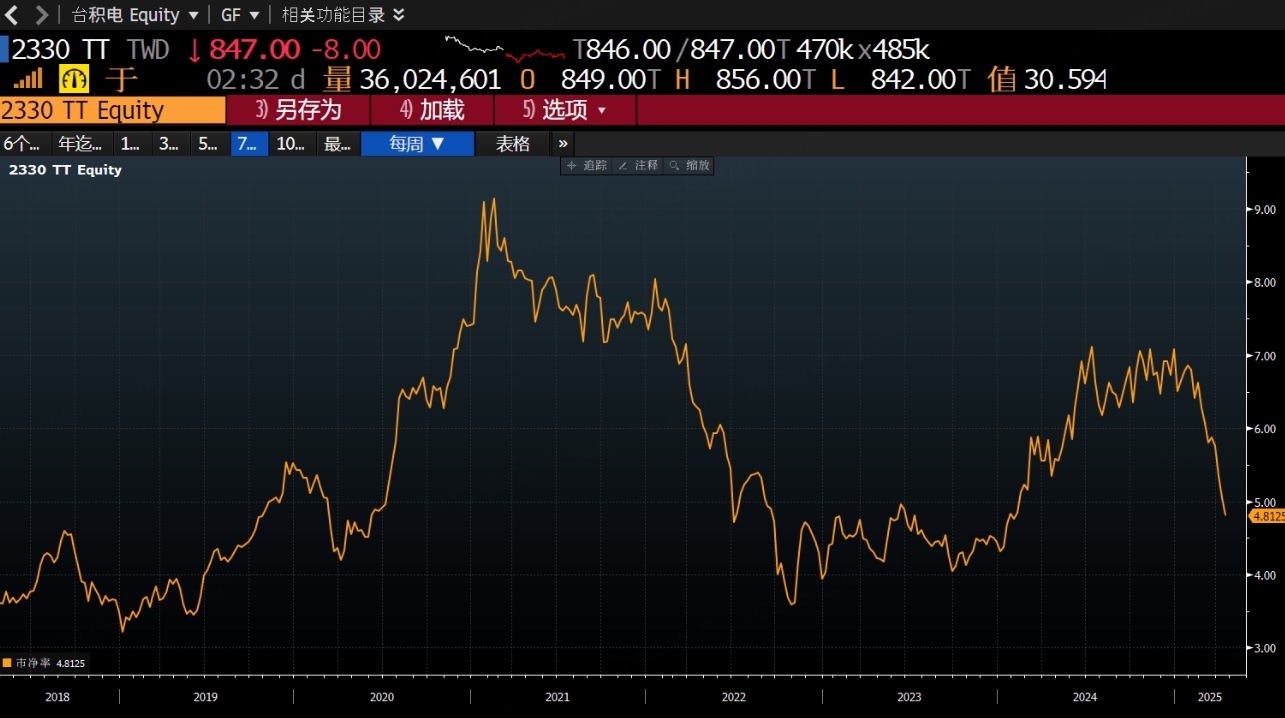Click the 2025 label on time axis
The width and height of the screenshot is (1285, 718).
click(1210, 697)
